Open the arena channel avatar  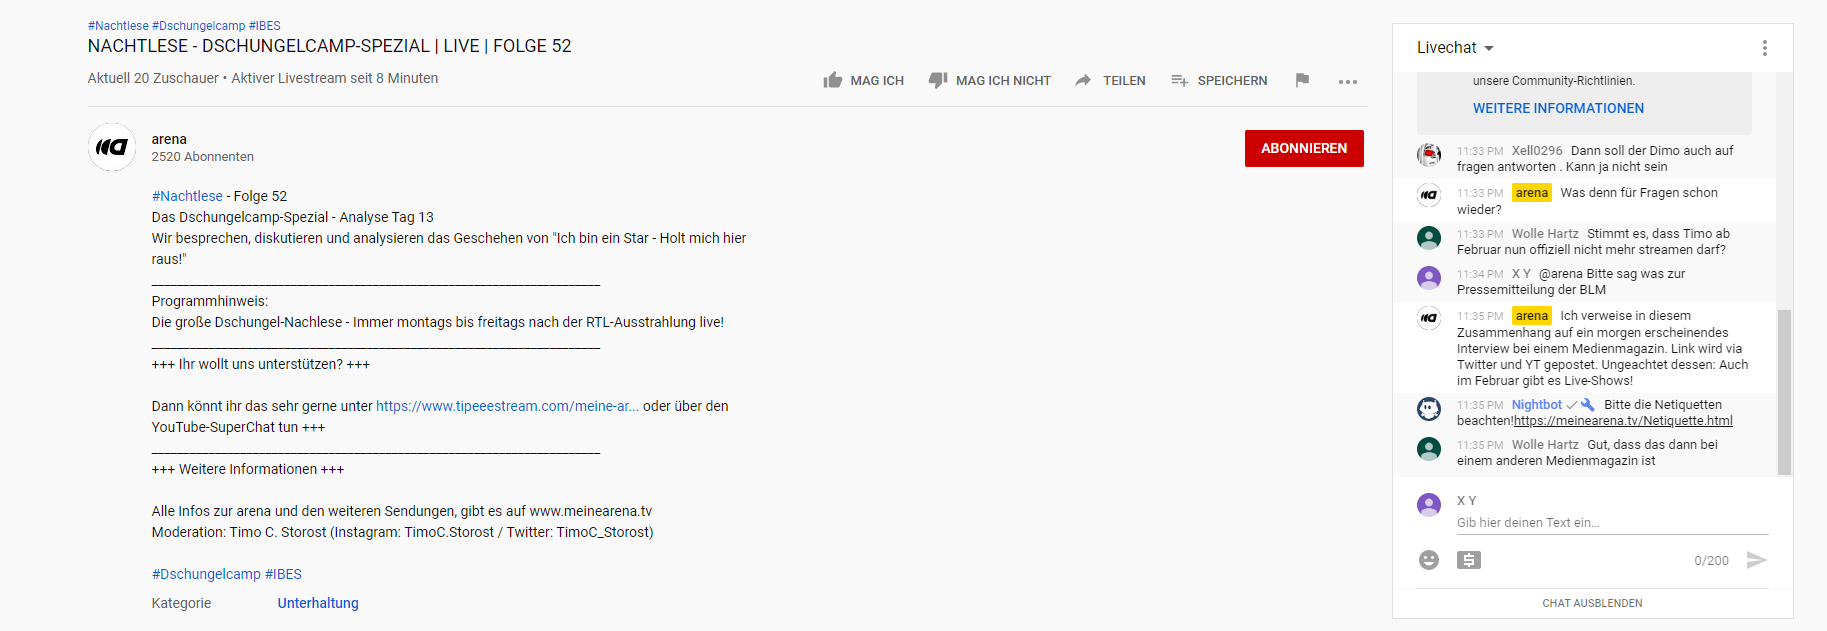pyautogui.click(x=112, y=147)
